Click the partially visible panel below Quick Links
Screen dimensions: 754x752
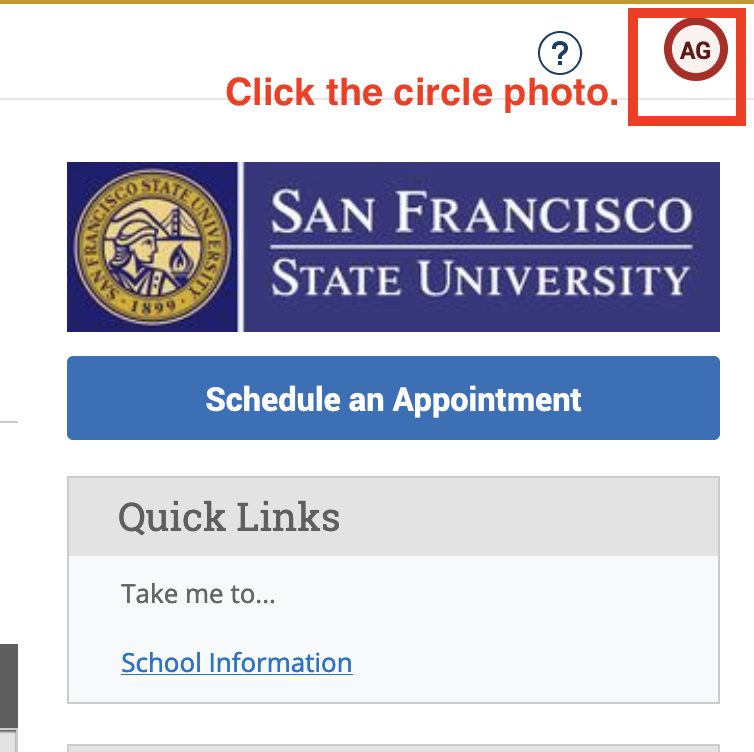393,748
